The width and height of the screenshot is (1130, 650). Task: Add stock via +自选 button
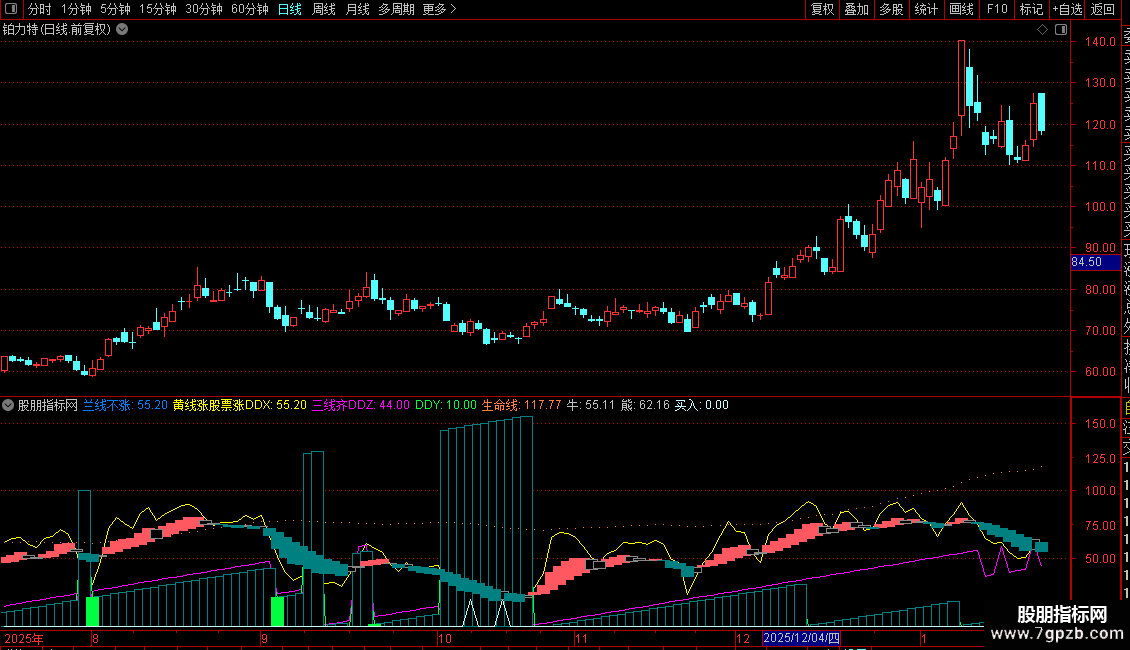[1067, 9]
